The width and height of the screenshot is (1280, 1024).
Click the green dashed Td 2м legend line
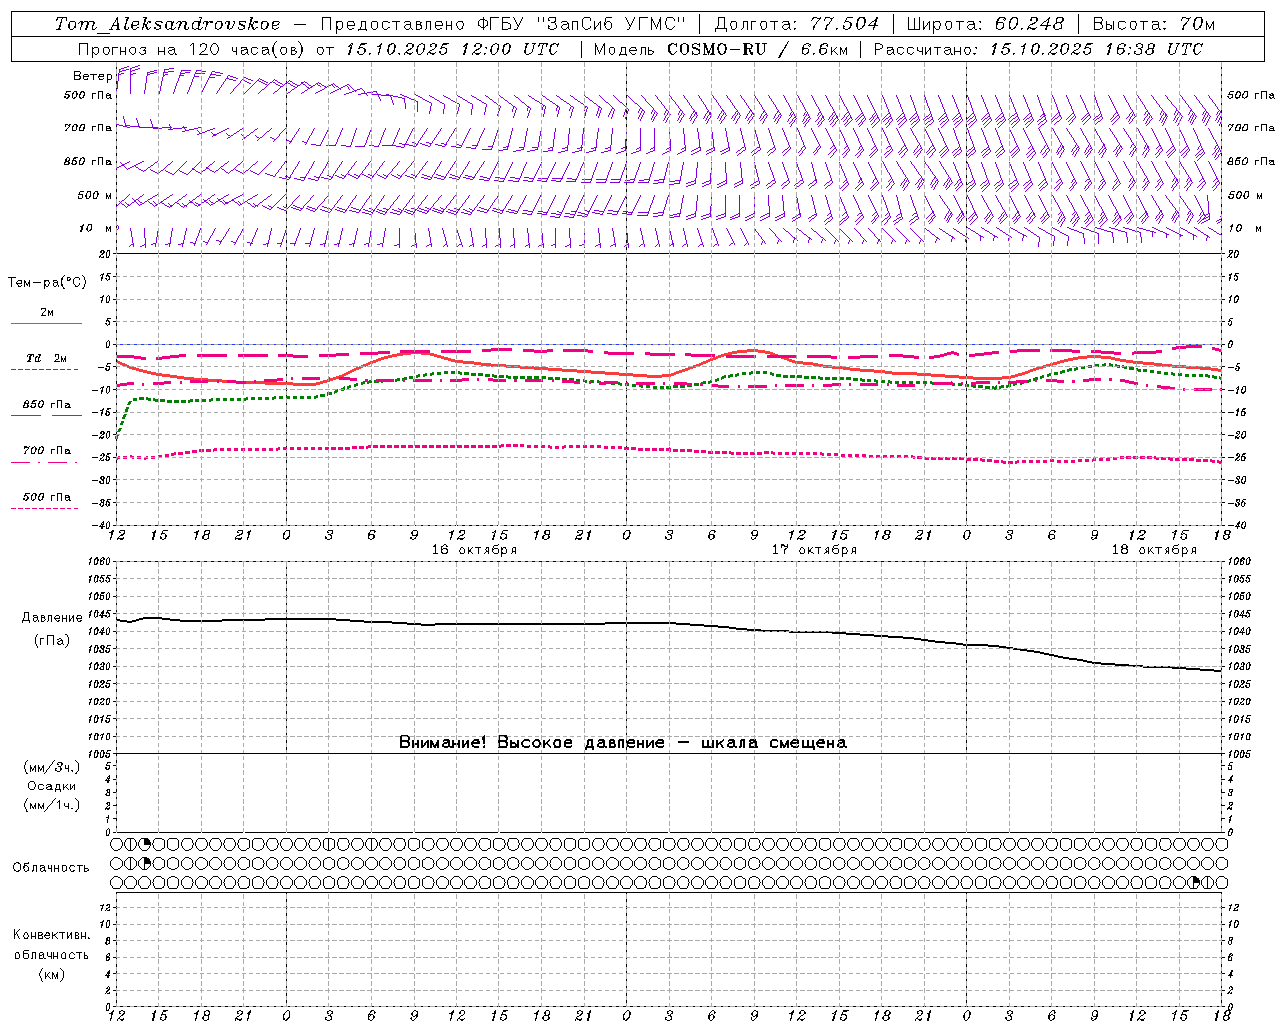(x=44, y=369)
